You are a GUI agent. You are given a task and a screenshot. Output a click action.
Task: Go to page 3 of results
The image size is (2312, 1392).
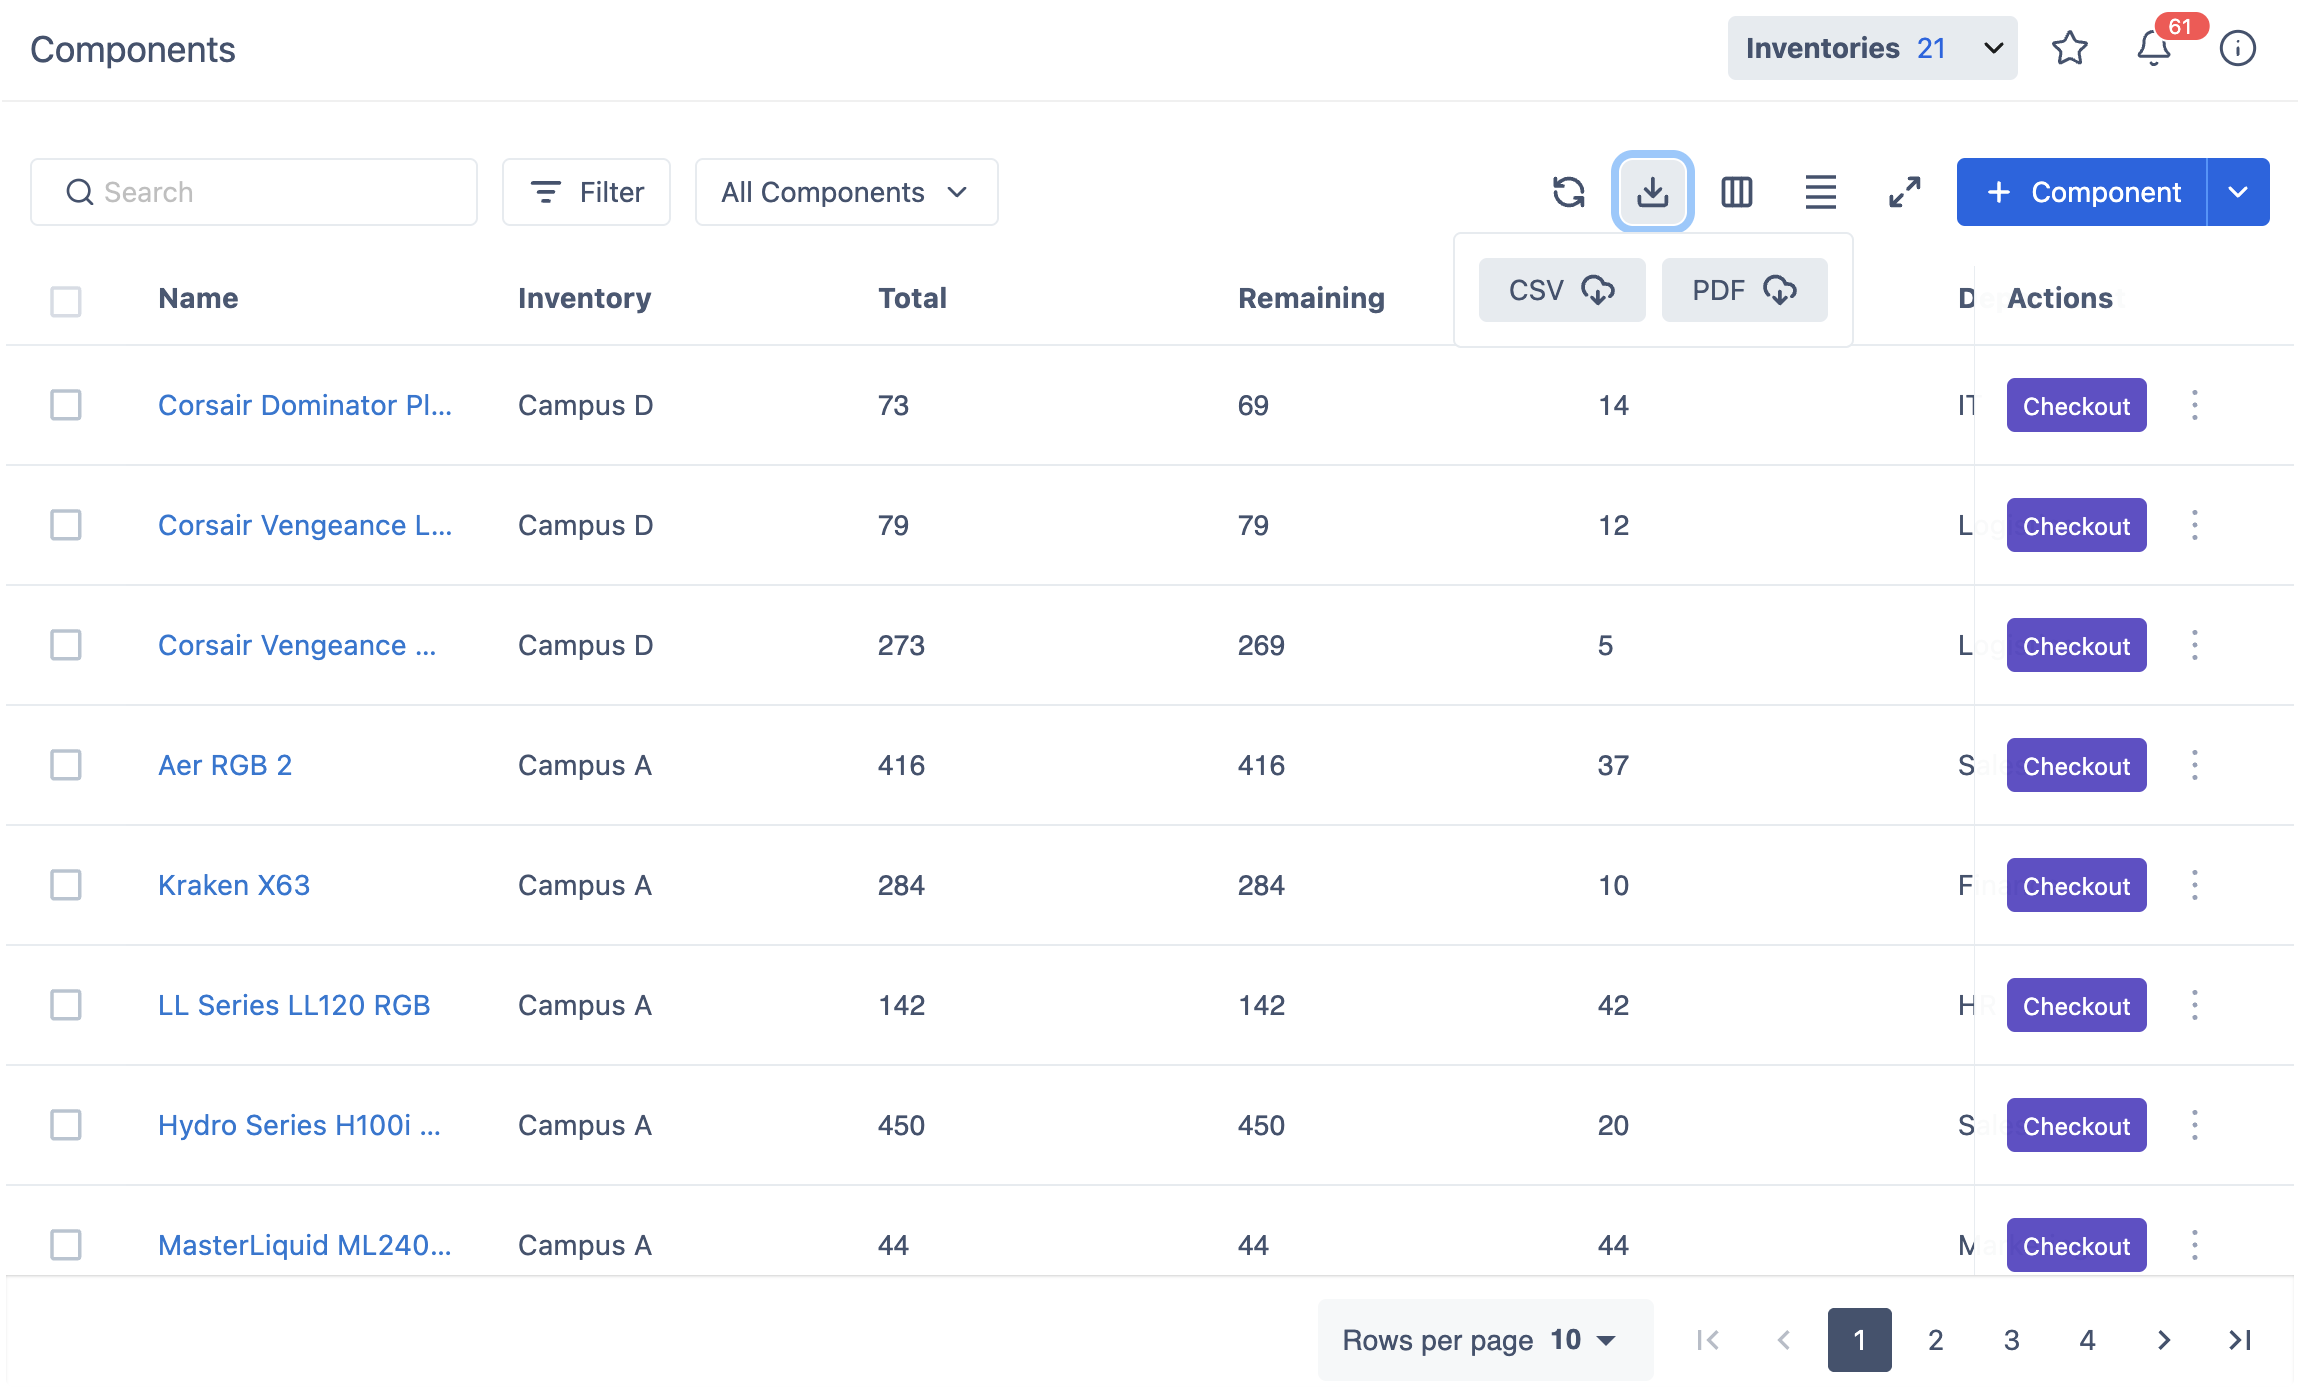pyautogui.click(x=2011, y=1340)
